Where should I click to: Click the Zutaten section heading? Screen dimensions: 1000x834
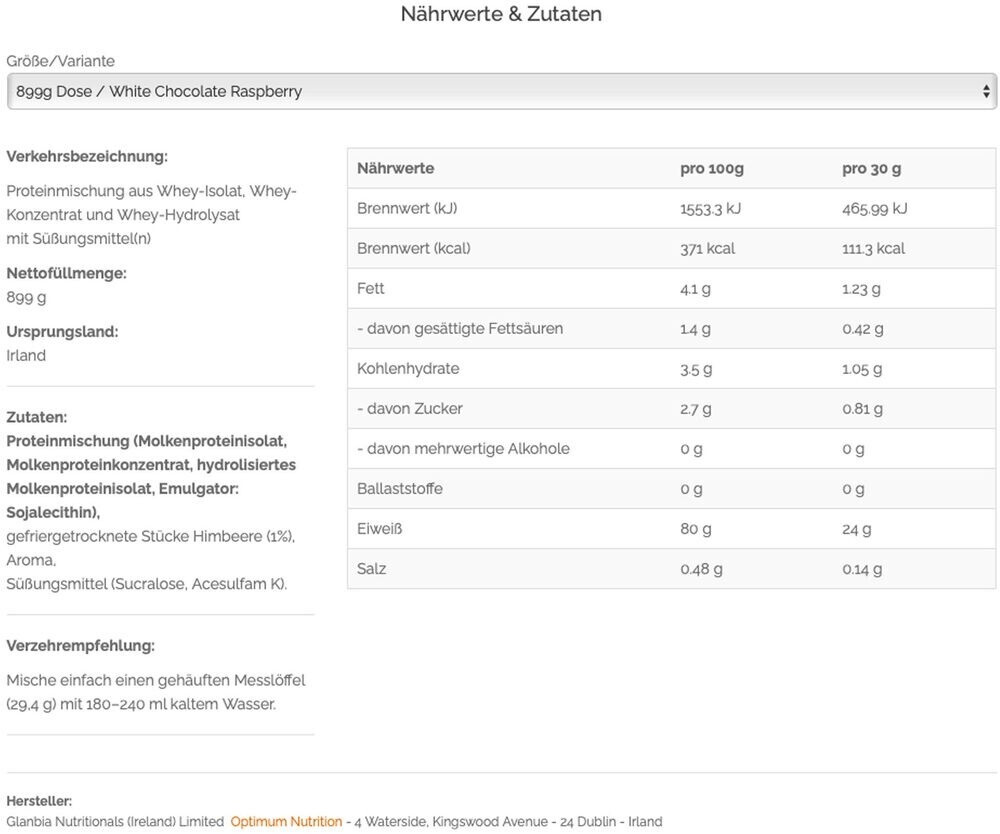point(37,417)
